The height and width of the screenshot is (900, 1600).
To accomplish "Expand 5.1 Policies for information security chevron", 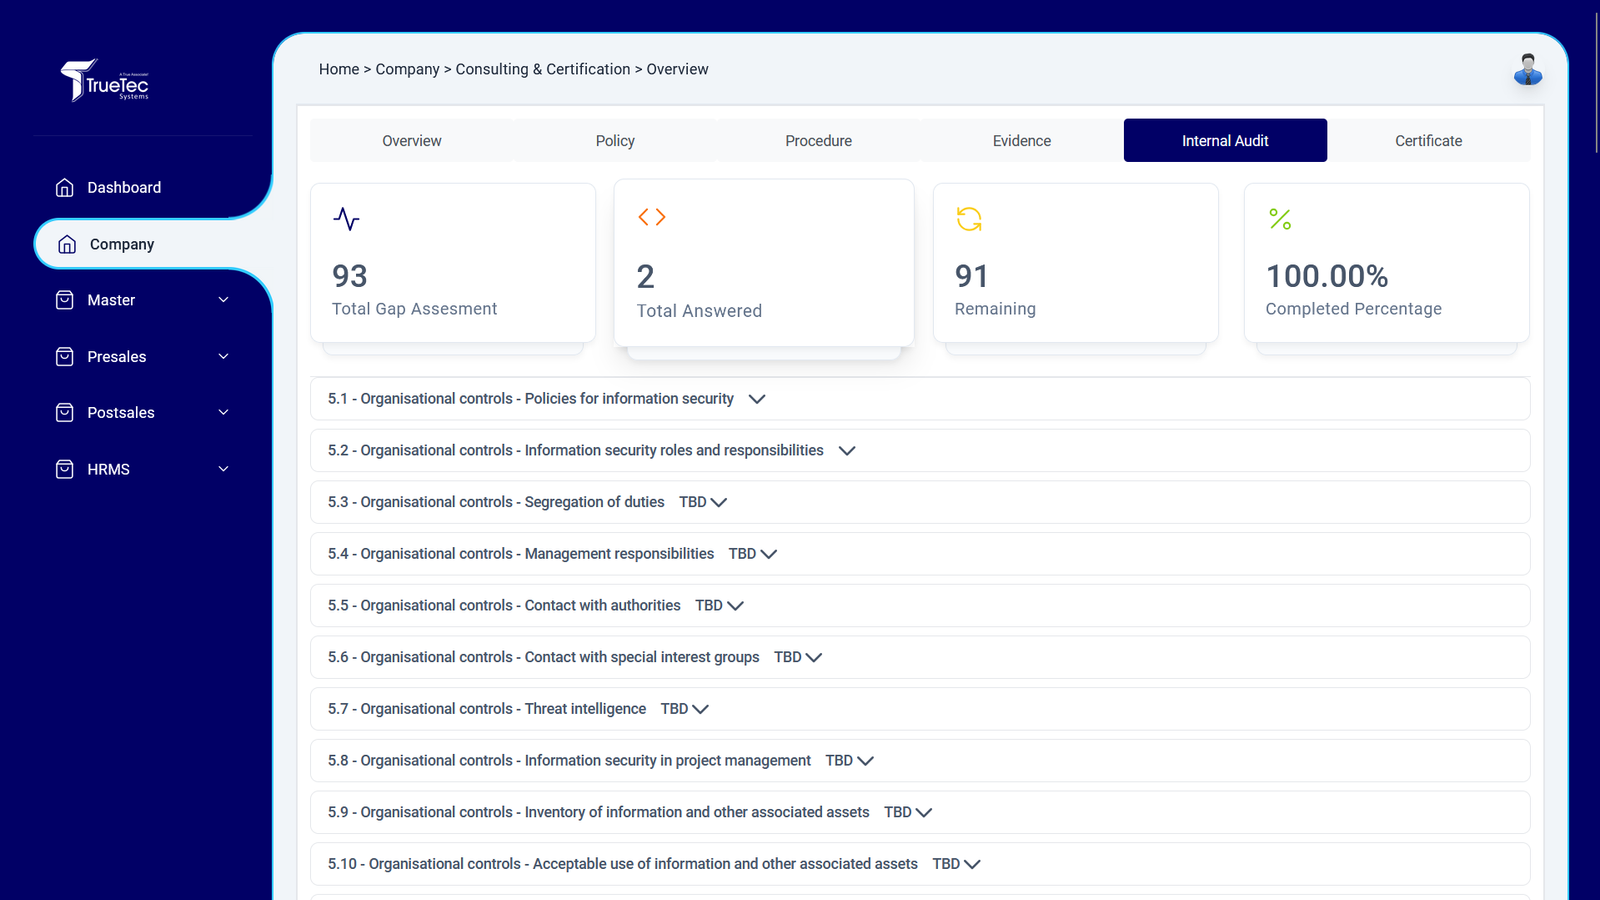I will click(x=757, y=399).
